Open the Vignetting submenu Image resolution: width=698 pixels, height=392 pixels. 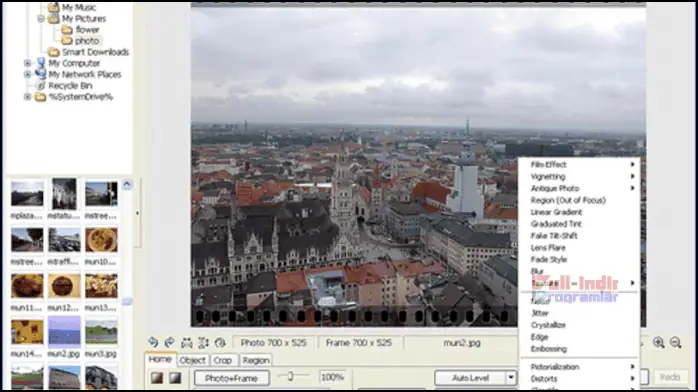580,177
